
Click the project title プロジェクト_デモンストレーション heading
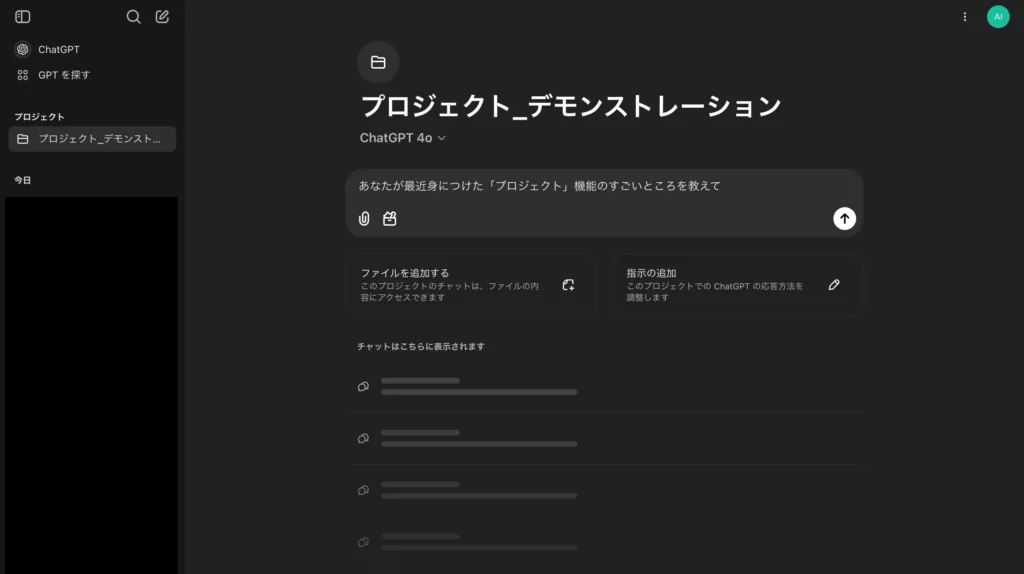click(x=570, y=106)
